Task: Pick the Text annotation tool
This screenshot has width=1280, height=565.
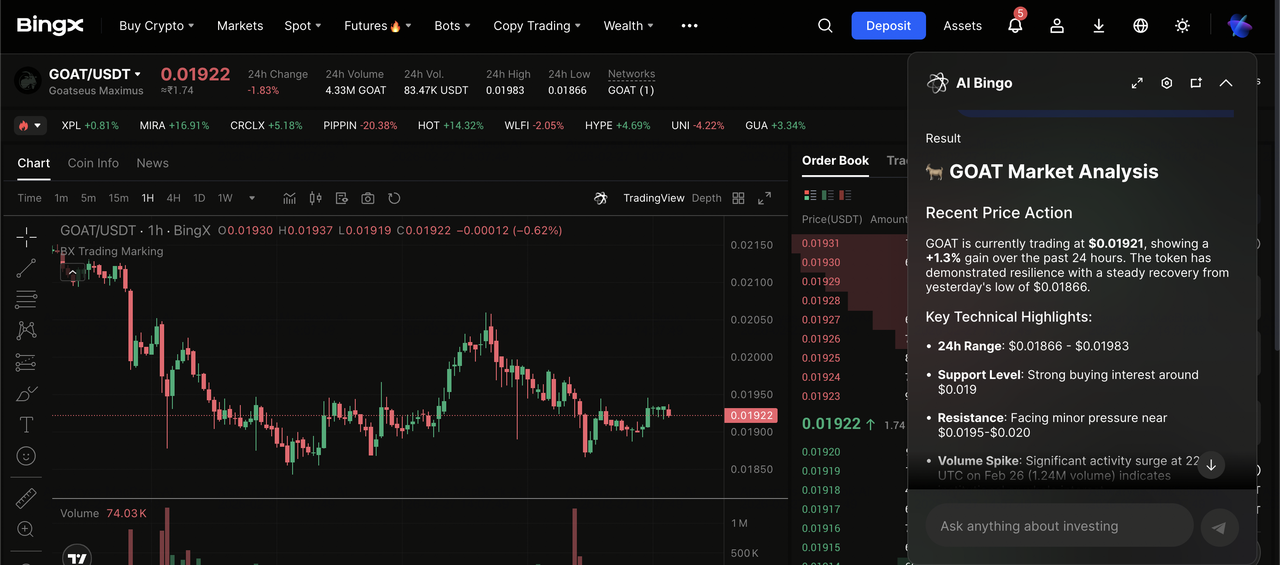Action: 26,425
